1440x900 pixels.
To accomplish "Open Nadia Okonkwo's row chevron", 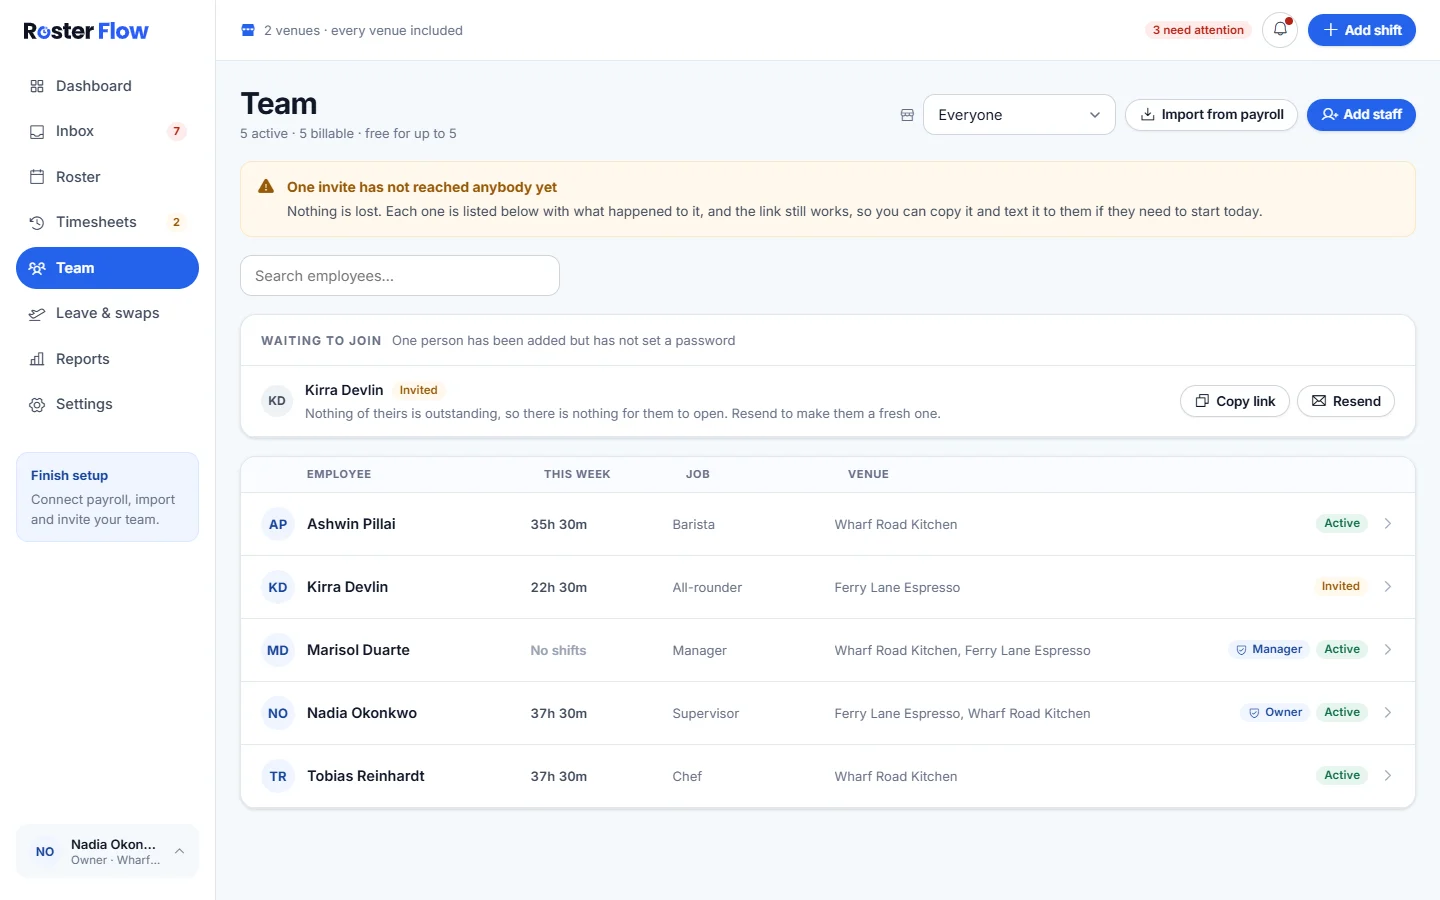I will [1388, 713].
